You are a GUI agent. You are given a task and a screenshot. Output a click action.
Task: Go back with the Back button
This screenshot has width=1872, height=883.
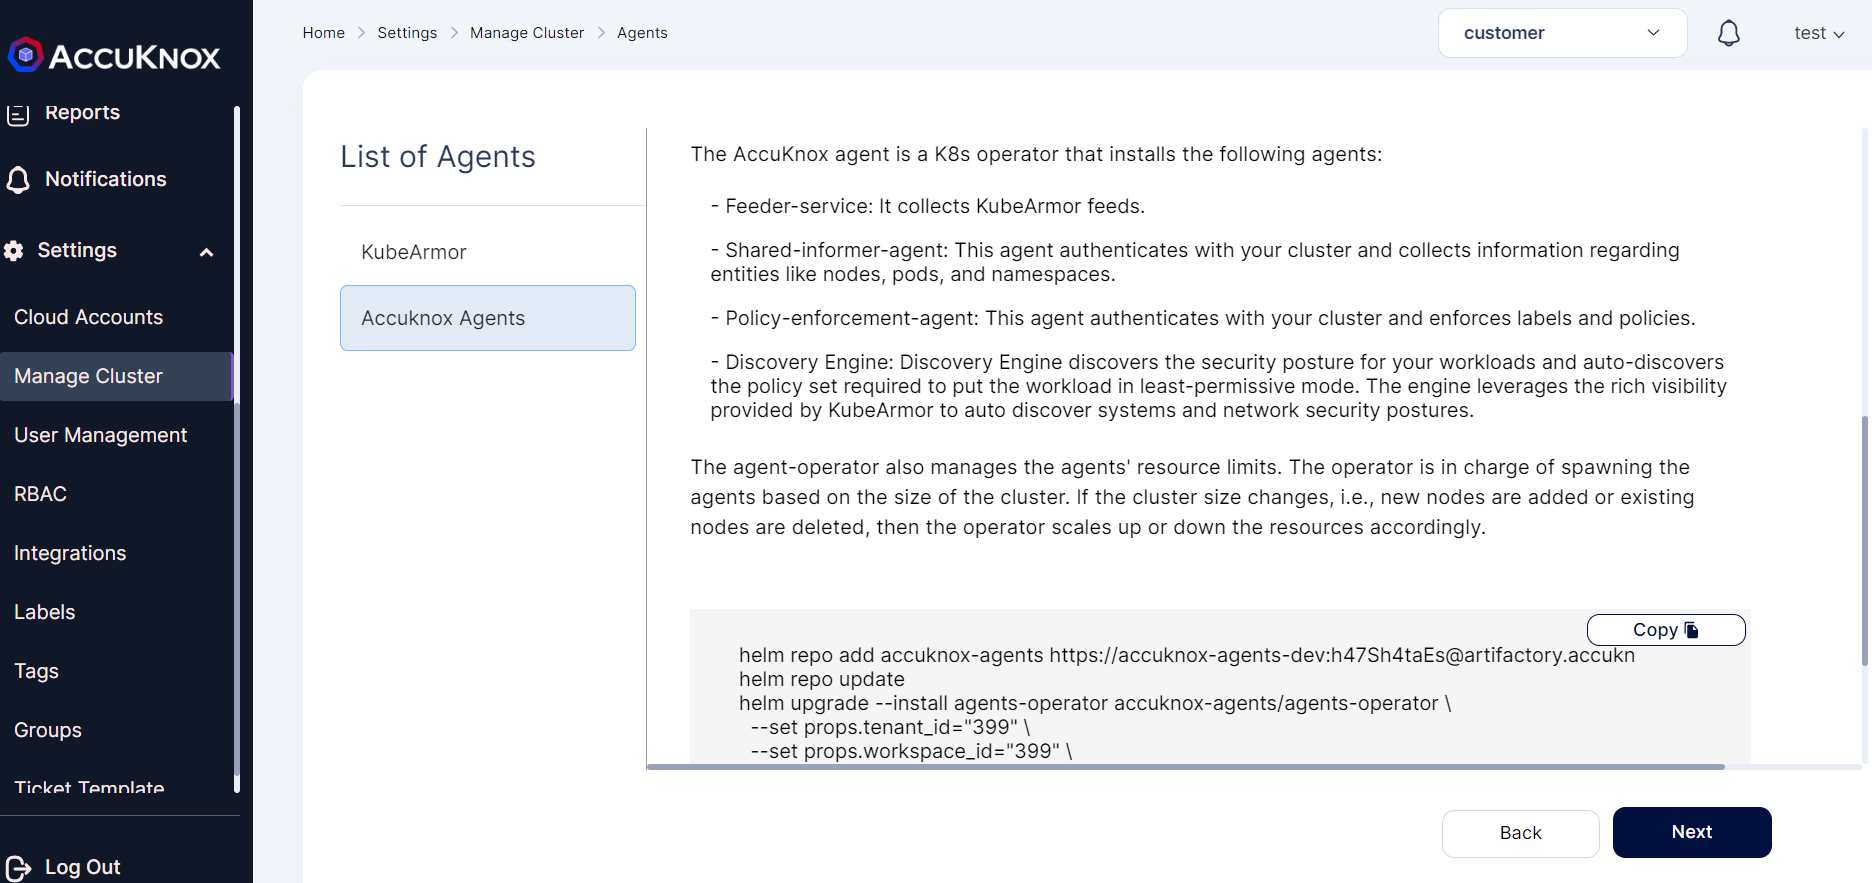1520,833
